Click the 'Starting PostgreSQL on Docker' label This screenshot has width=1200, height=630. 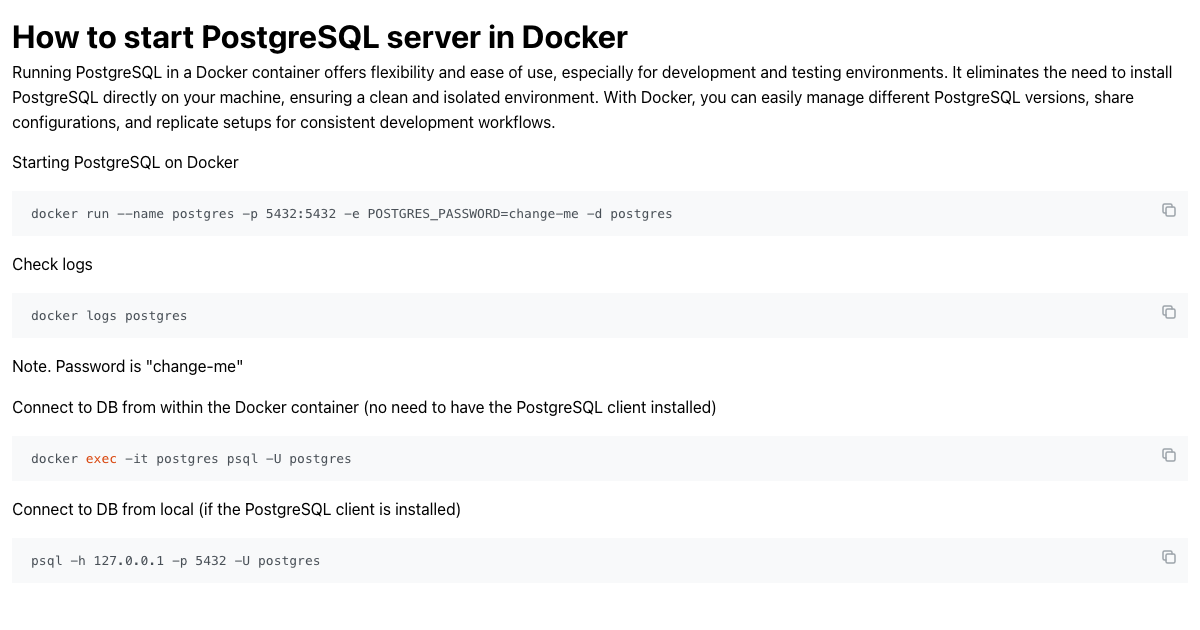[125, 162]
